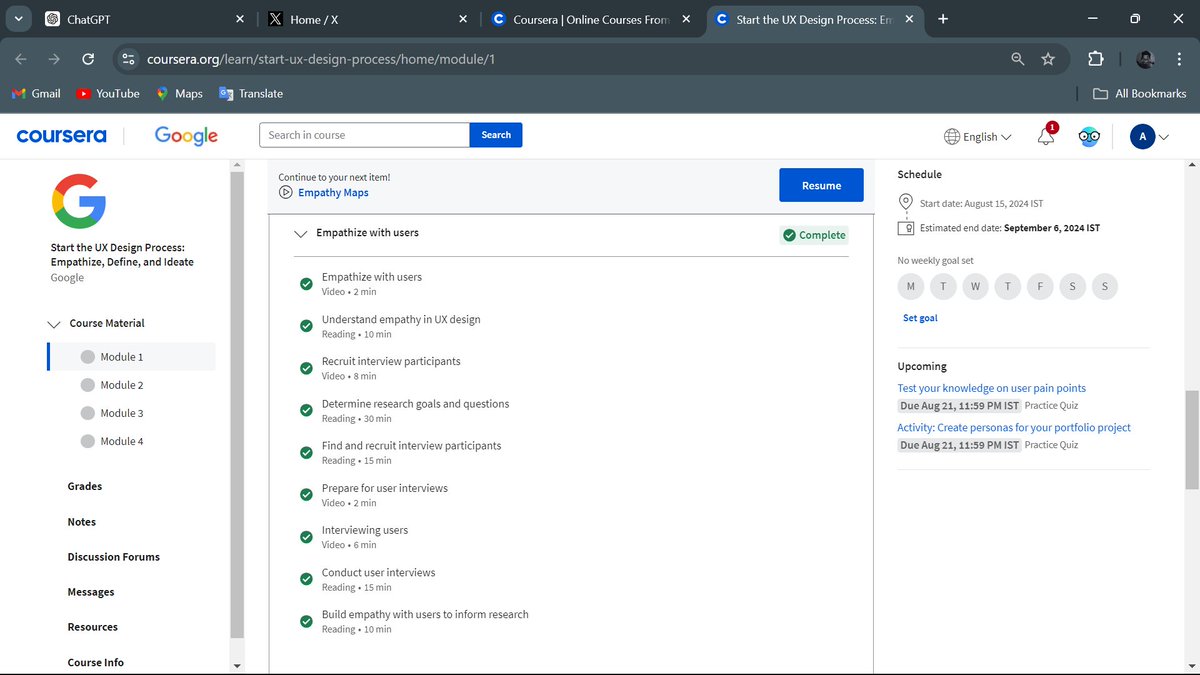Switch to the Coursera Online Courses tab
This screenshot has width=1200, height=675.
[590, 19]
